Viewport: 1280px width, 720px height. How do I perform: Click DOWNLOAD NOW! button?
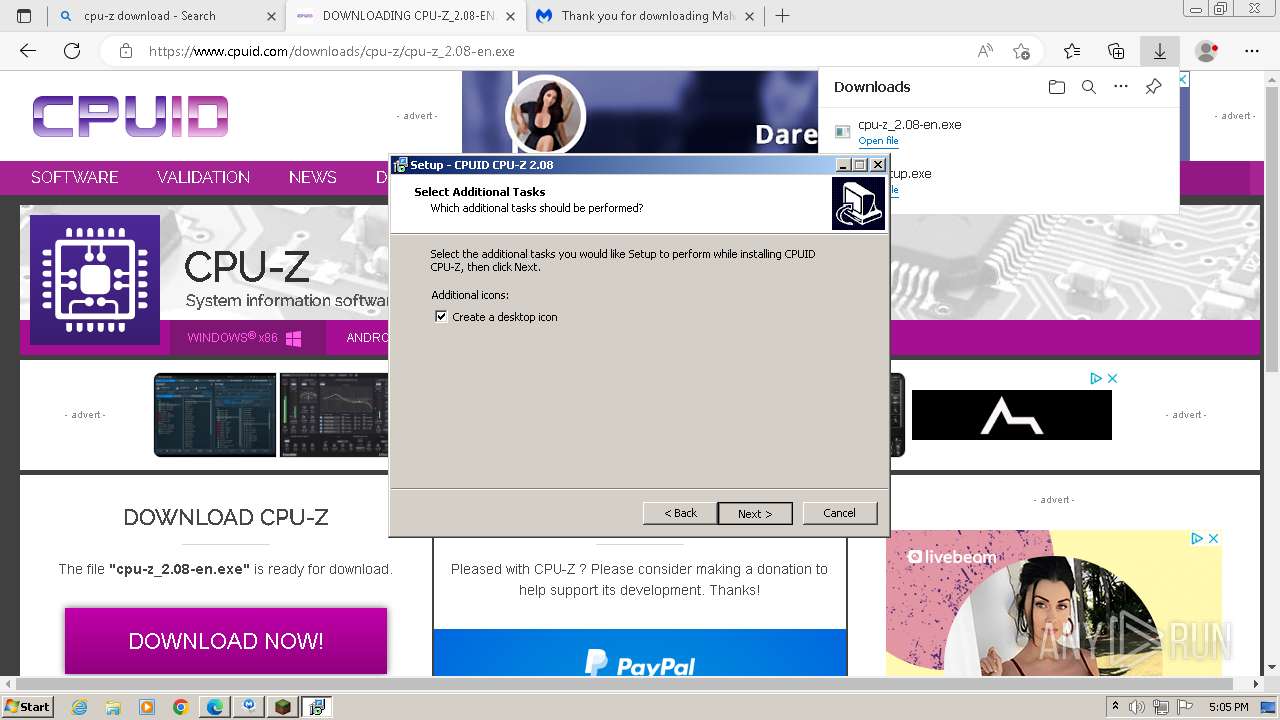click(226, 641)
